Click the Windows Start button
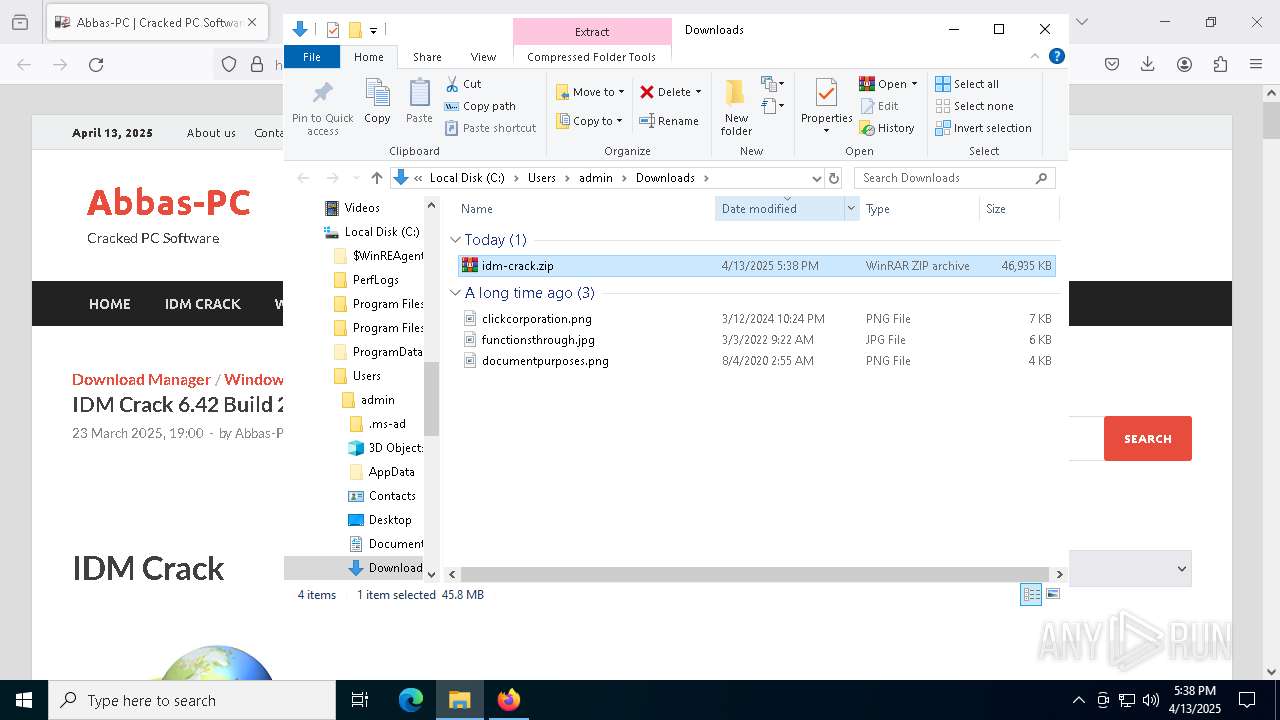 [x=24, y=700]
